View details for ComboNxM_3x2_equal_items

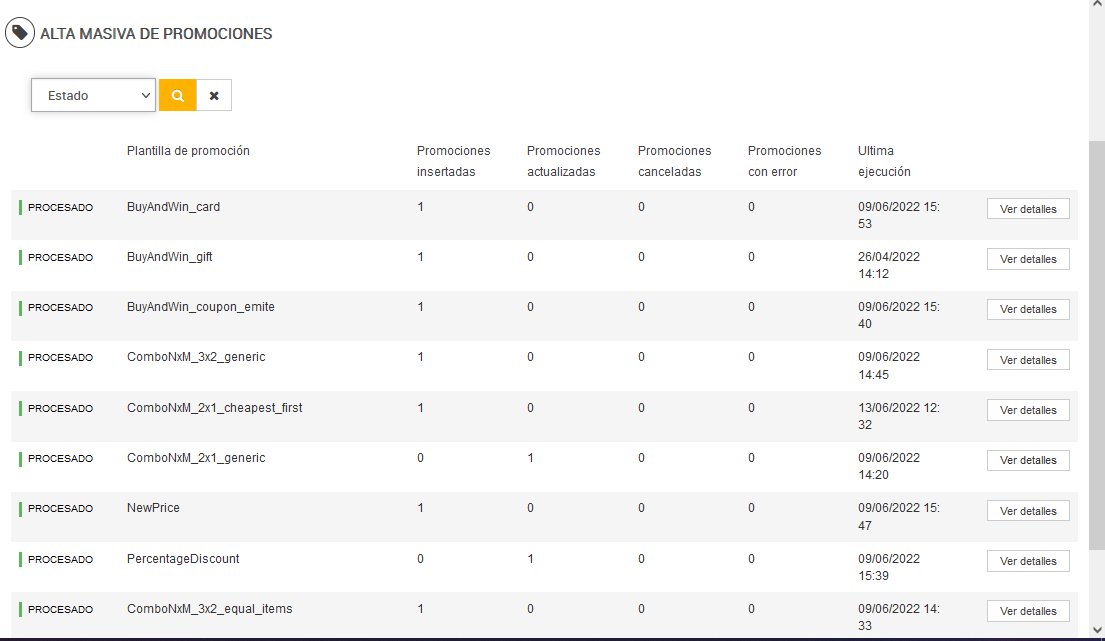click(x=1028, y=611)
